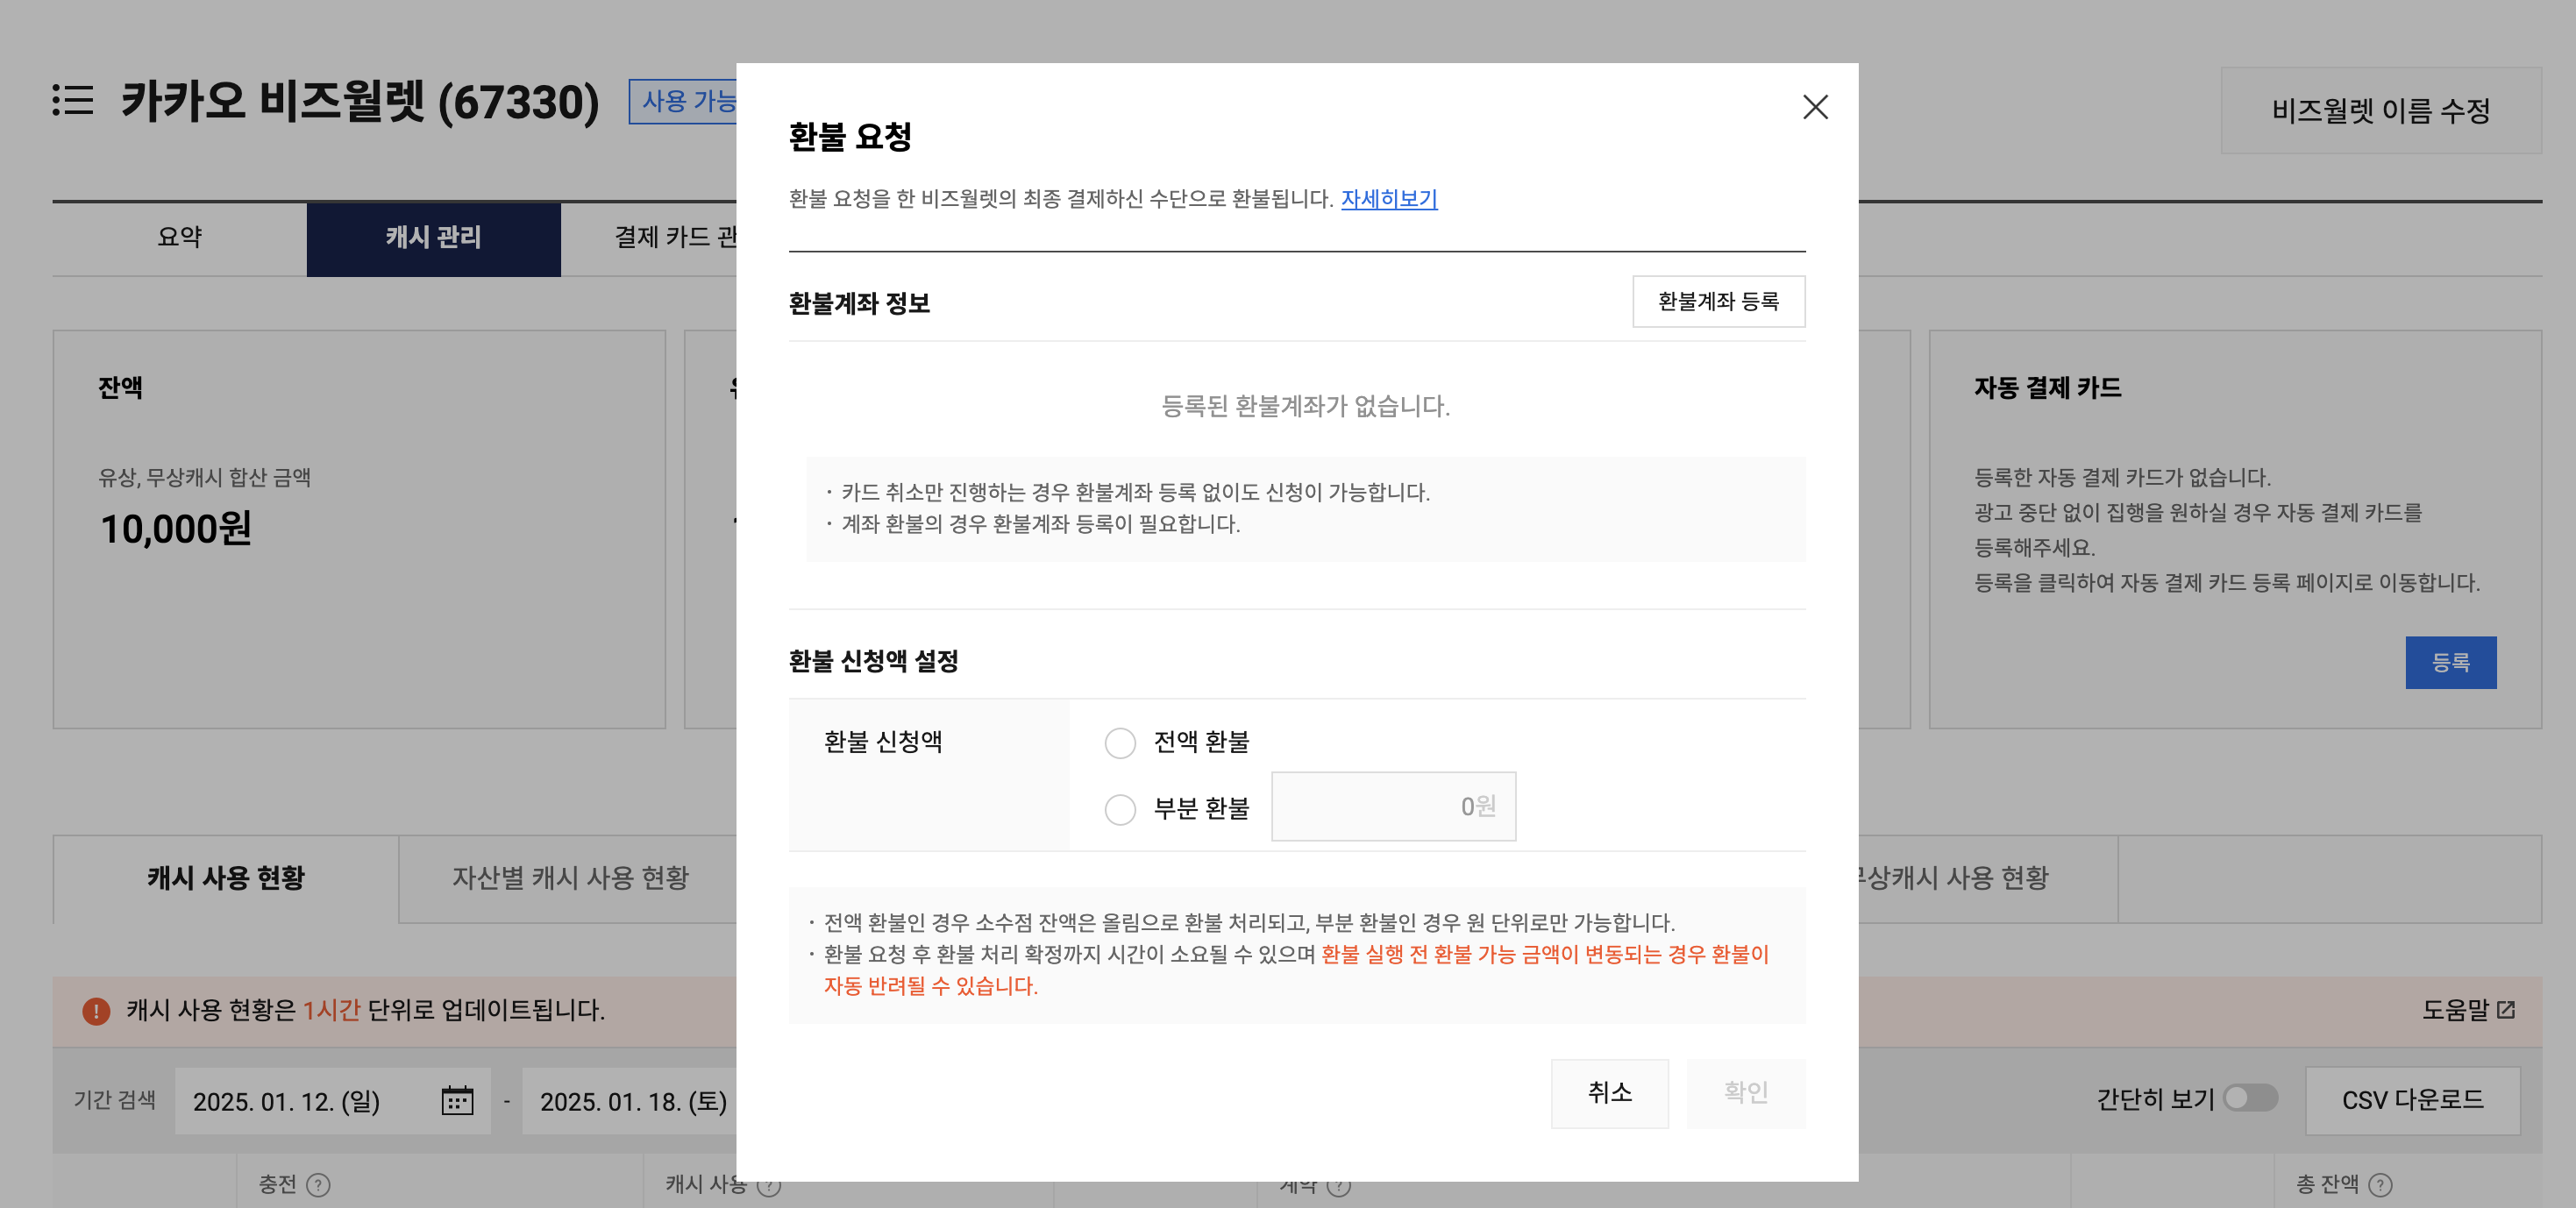2576x1208 pixels.
Task: Click the partial refund amount field
Action: [1393, 806]
